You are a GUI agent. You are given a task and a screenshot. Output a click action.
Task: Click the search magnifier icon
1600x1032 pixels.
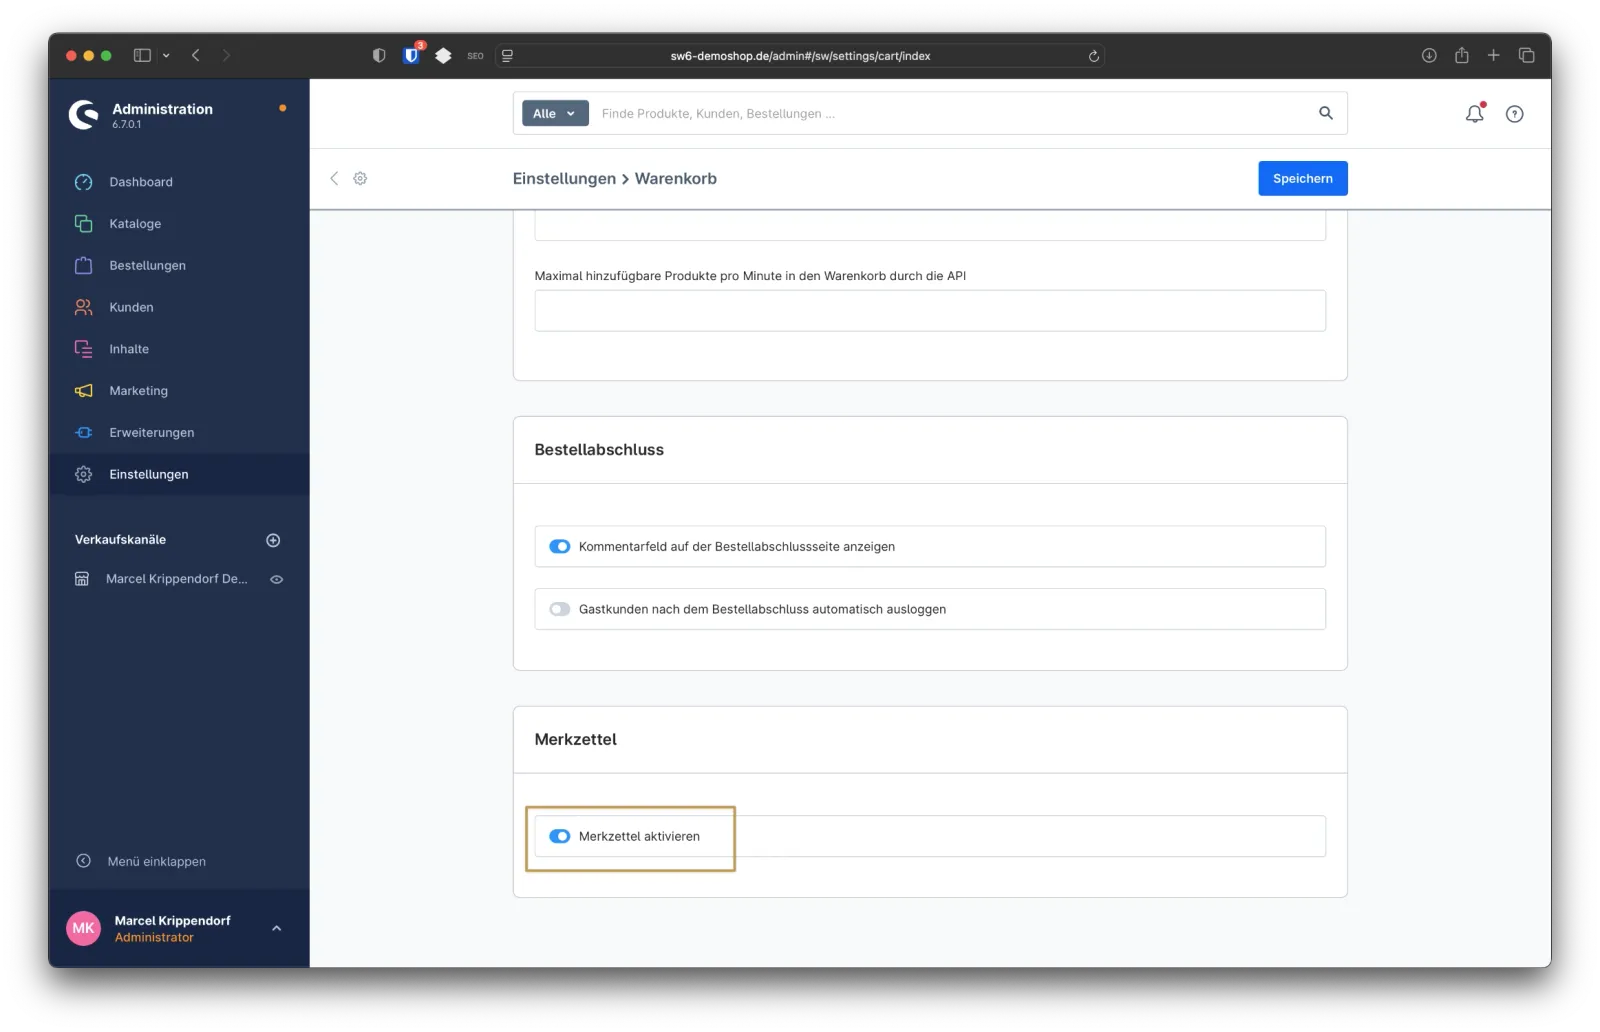[x=1325, y=113]
